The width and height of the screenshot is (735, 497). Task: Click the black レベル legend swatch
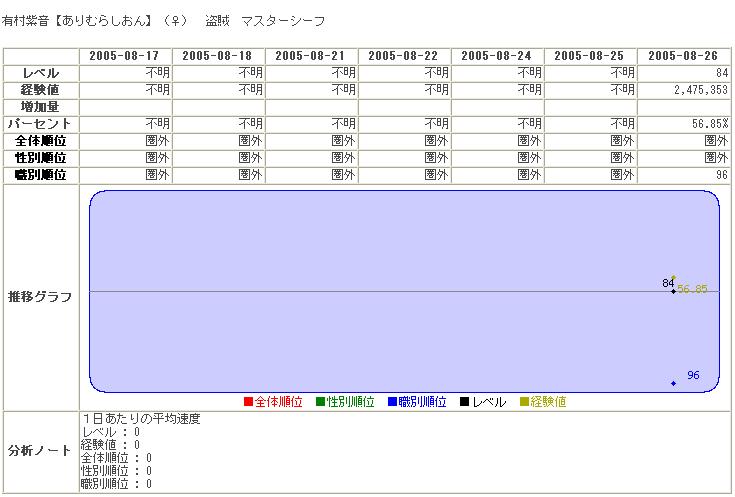(x=465, y=402)
